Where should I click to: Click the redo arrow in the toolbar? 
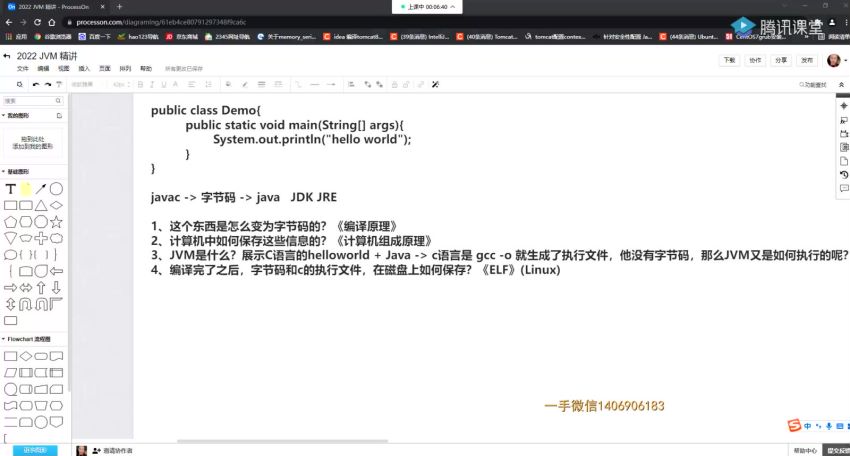pos(46,85)
